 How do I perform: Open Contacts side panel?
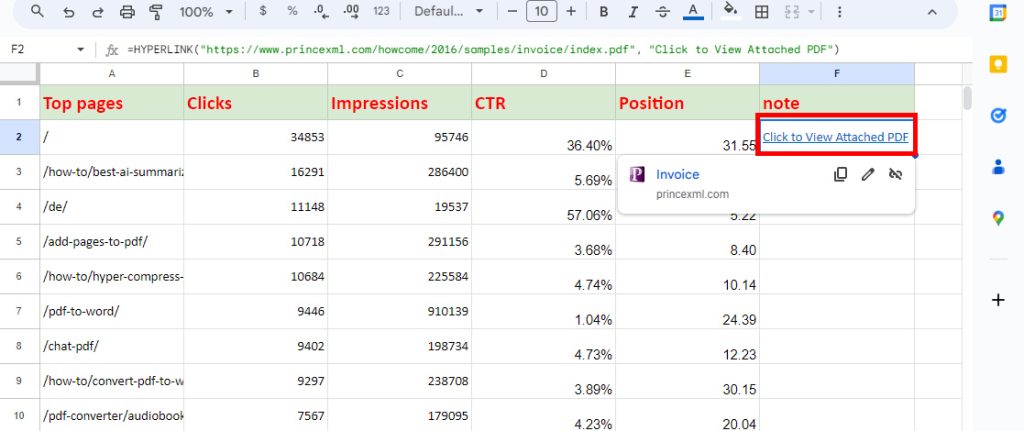click(998, 167)
